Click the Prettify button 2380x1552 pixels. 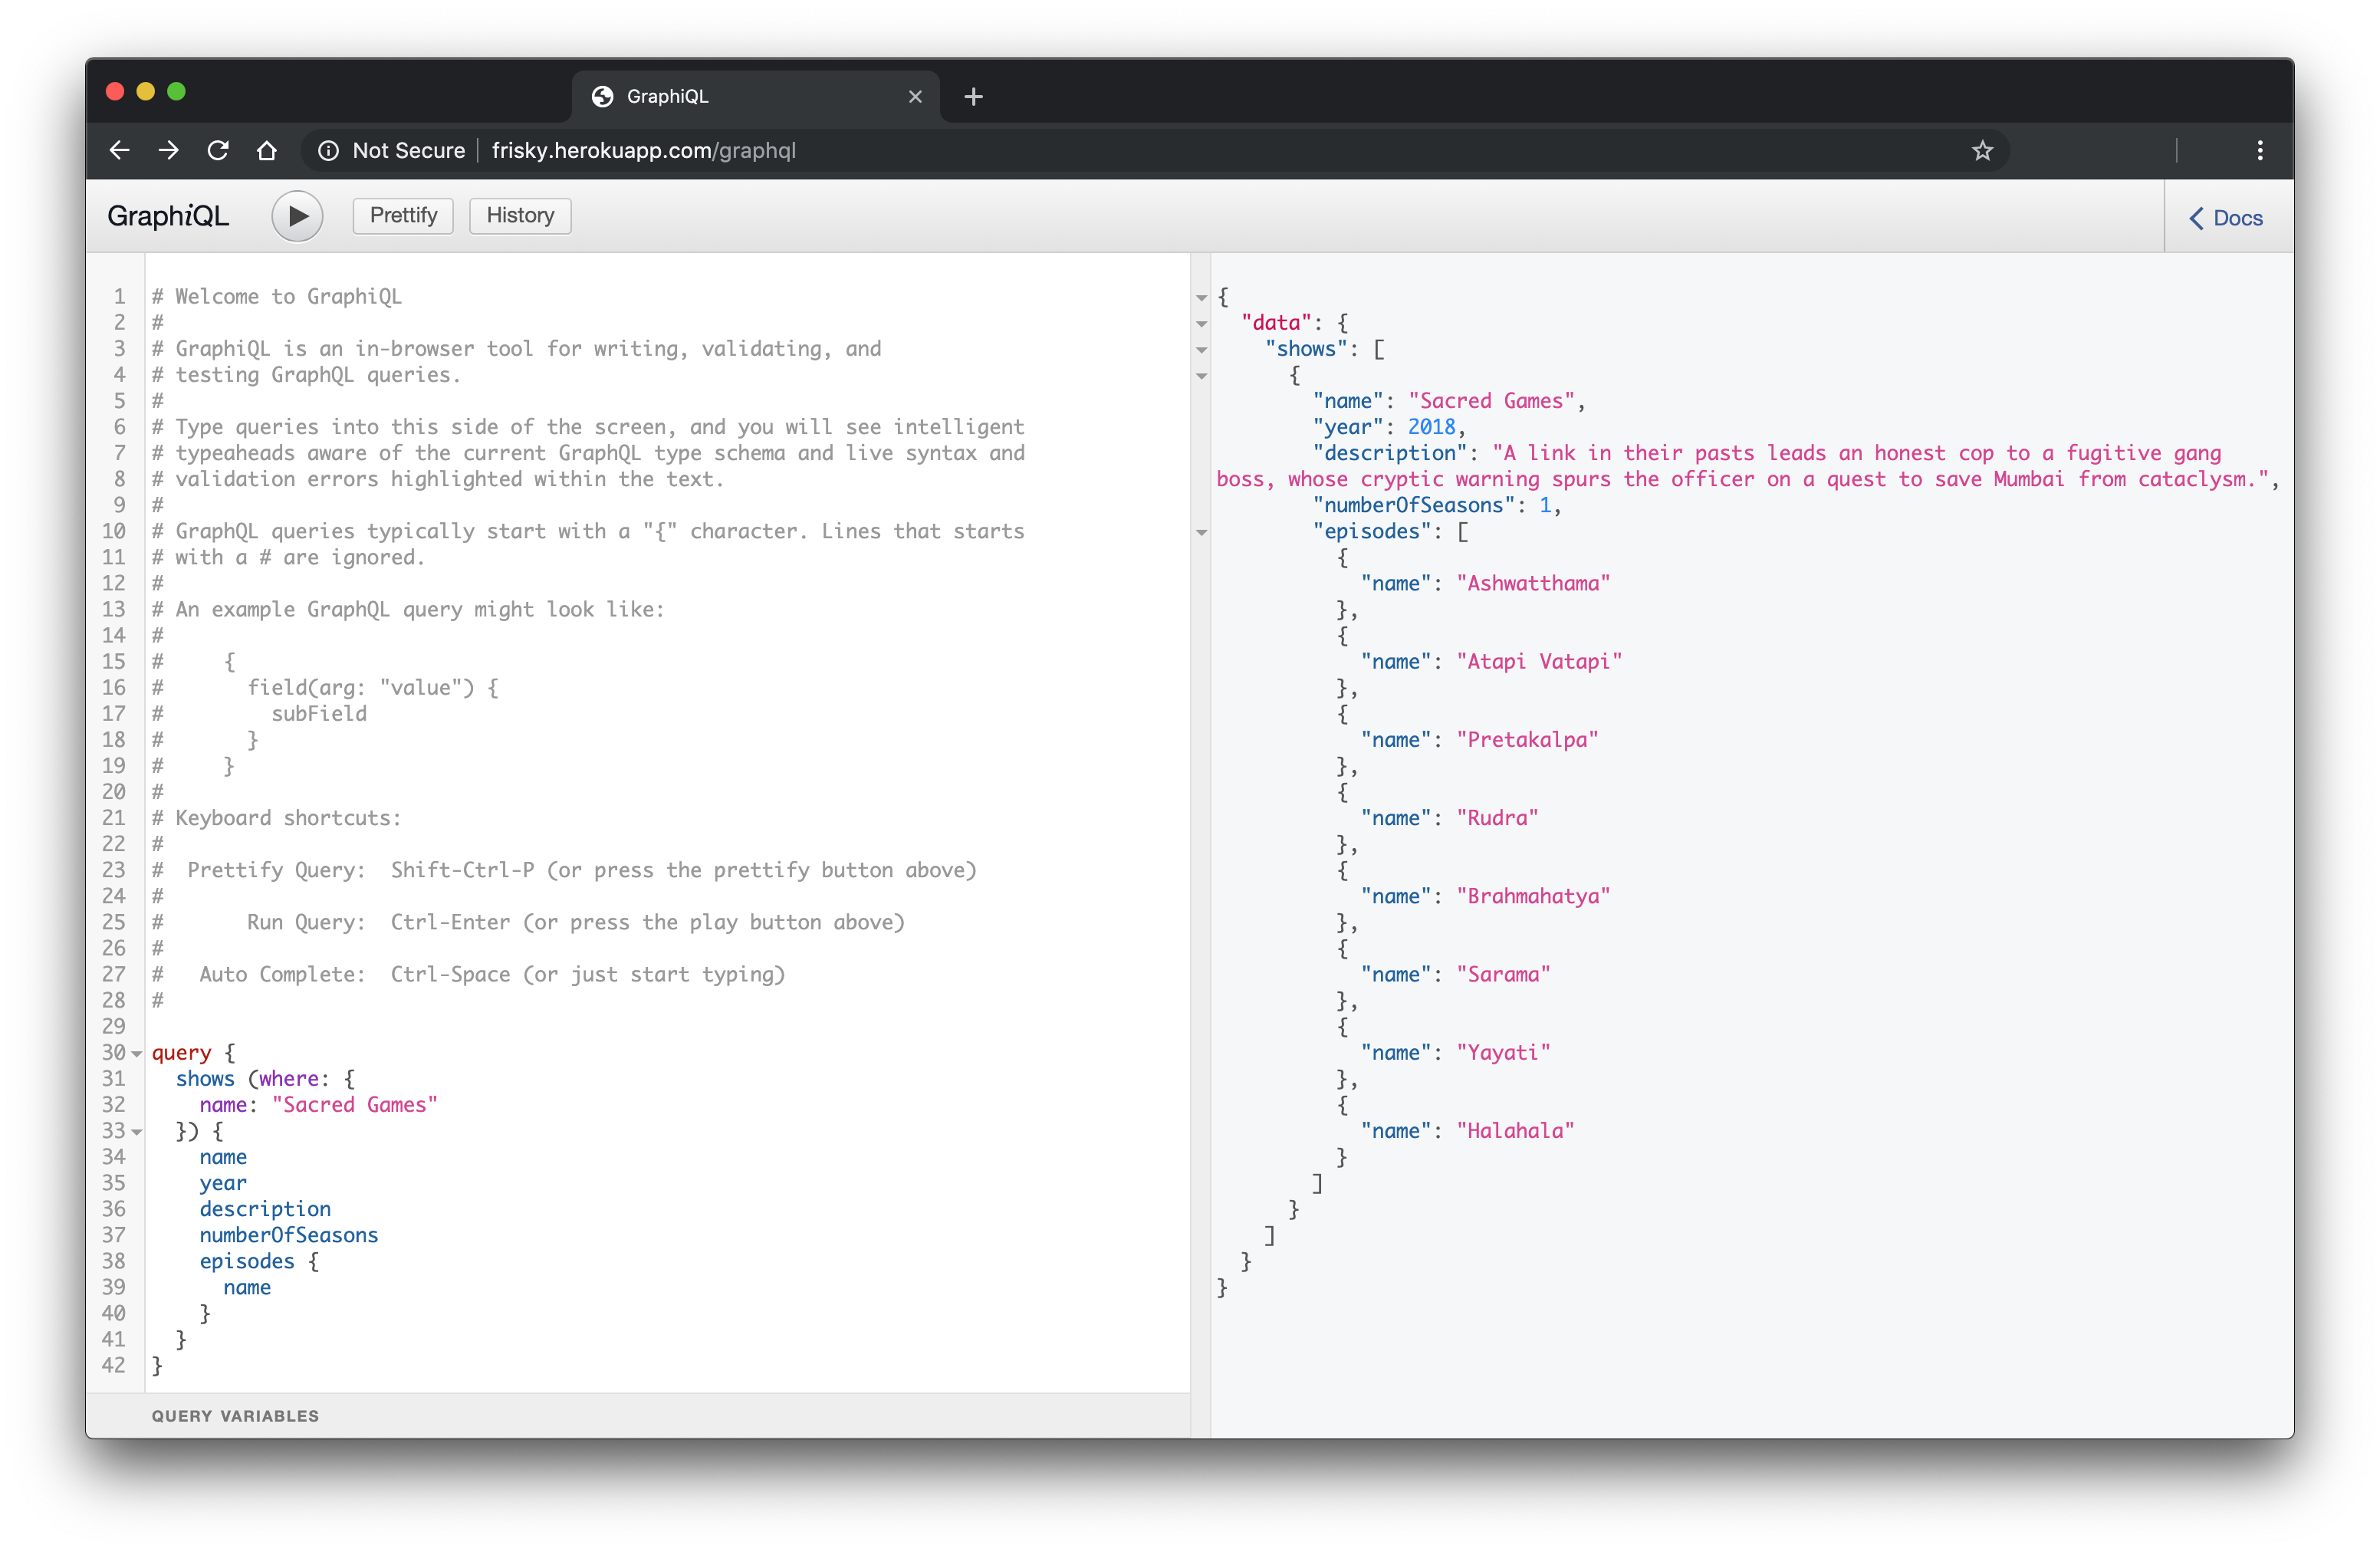point(403,216)
